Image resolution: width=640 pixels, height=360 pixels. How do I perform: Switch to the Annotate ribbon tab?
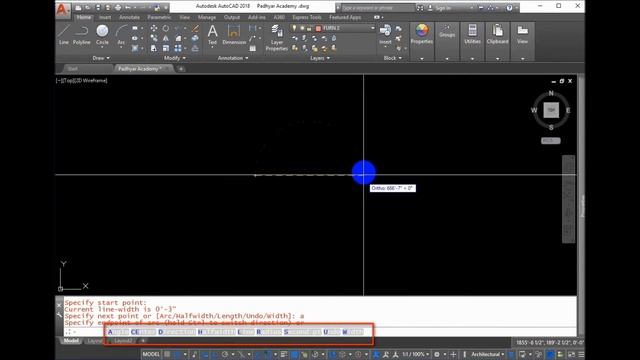point(129,17)
